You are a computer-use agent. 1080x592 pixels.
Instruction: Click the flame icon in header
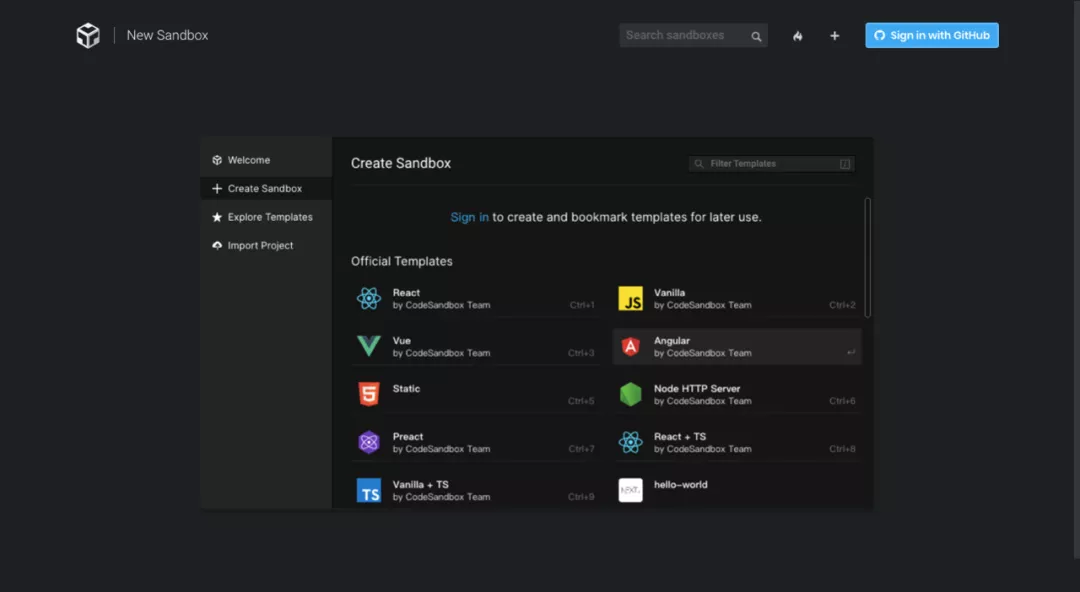tap(798, 36)
